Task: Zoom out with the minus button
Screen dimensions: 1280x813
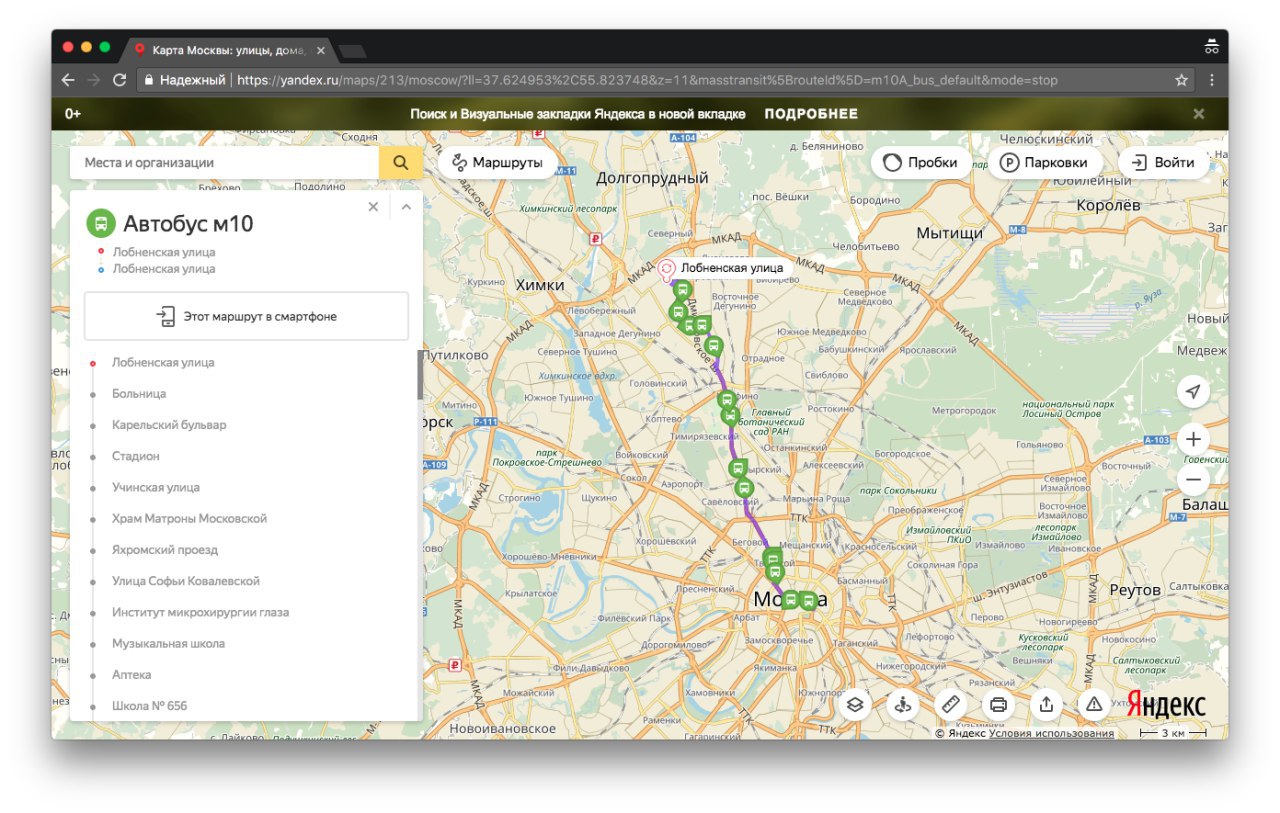Action: [x=1193, y=481]
